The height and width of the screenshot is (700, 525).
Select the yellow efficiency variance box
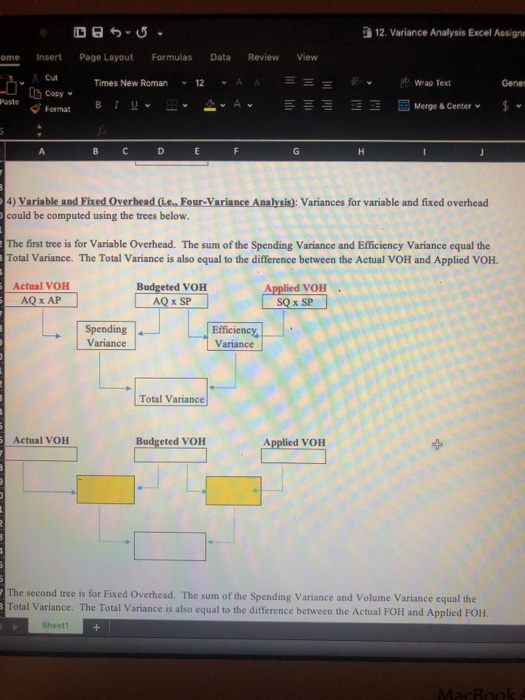(x=233, y=491)
